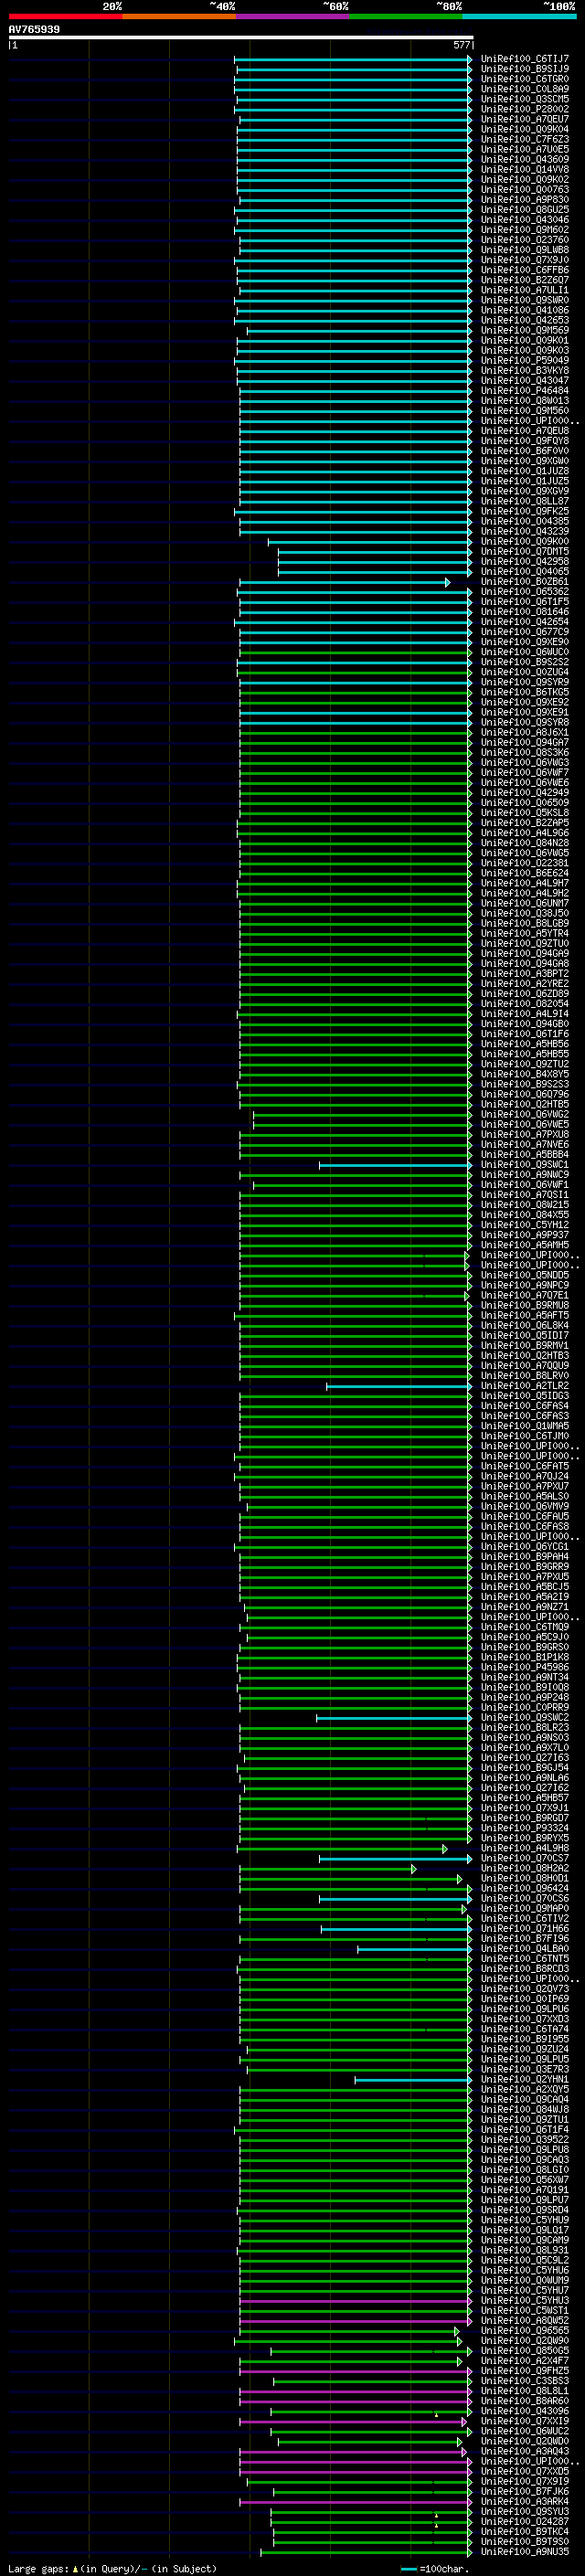
Task: Click hit label UniRef100_P45986
Action: pyautogui.click(x=524, y=1668)
